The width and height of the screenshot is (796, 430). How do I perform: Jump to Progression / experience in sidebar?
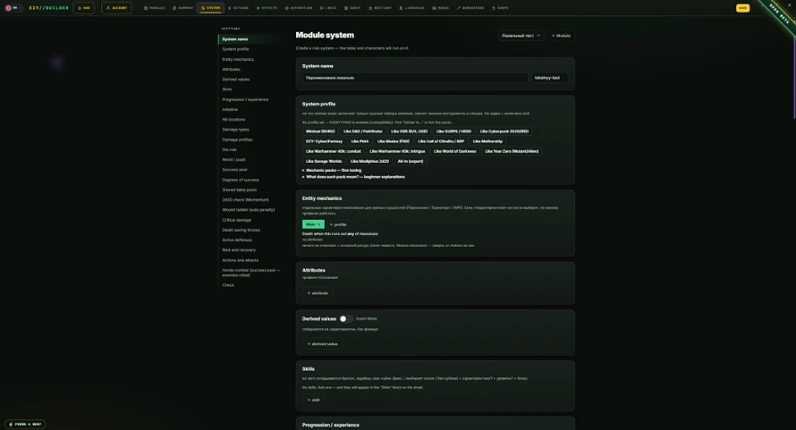[245, 100]
